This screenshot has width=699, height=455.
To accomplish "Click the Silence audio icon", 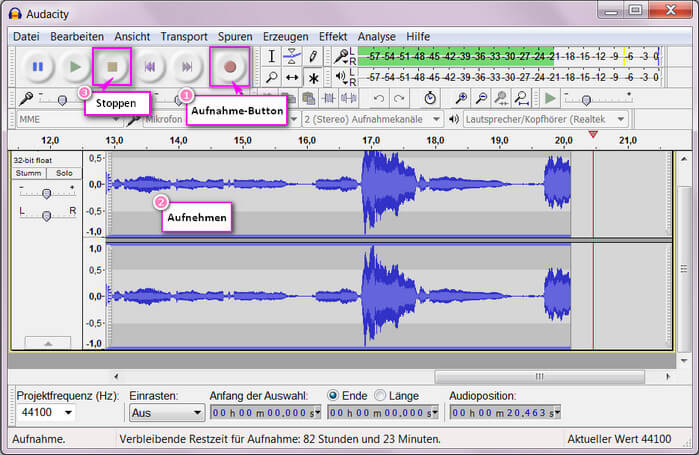I will (x=349, y=98).
